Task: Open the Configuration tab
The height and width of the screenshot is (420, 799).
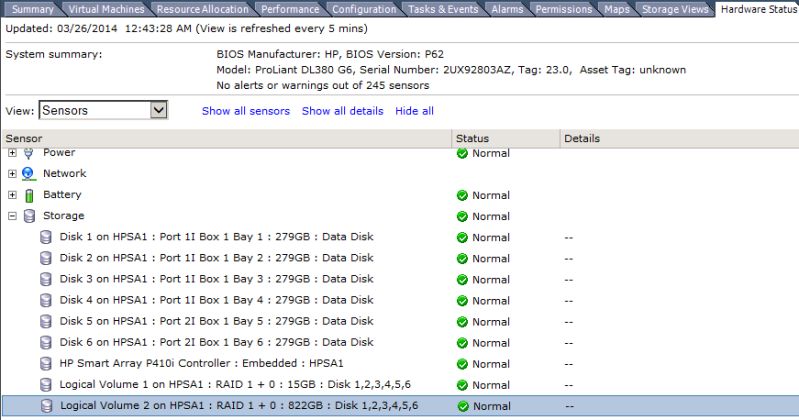Action: click(x=364, y=9)
